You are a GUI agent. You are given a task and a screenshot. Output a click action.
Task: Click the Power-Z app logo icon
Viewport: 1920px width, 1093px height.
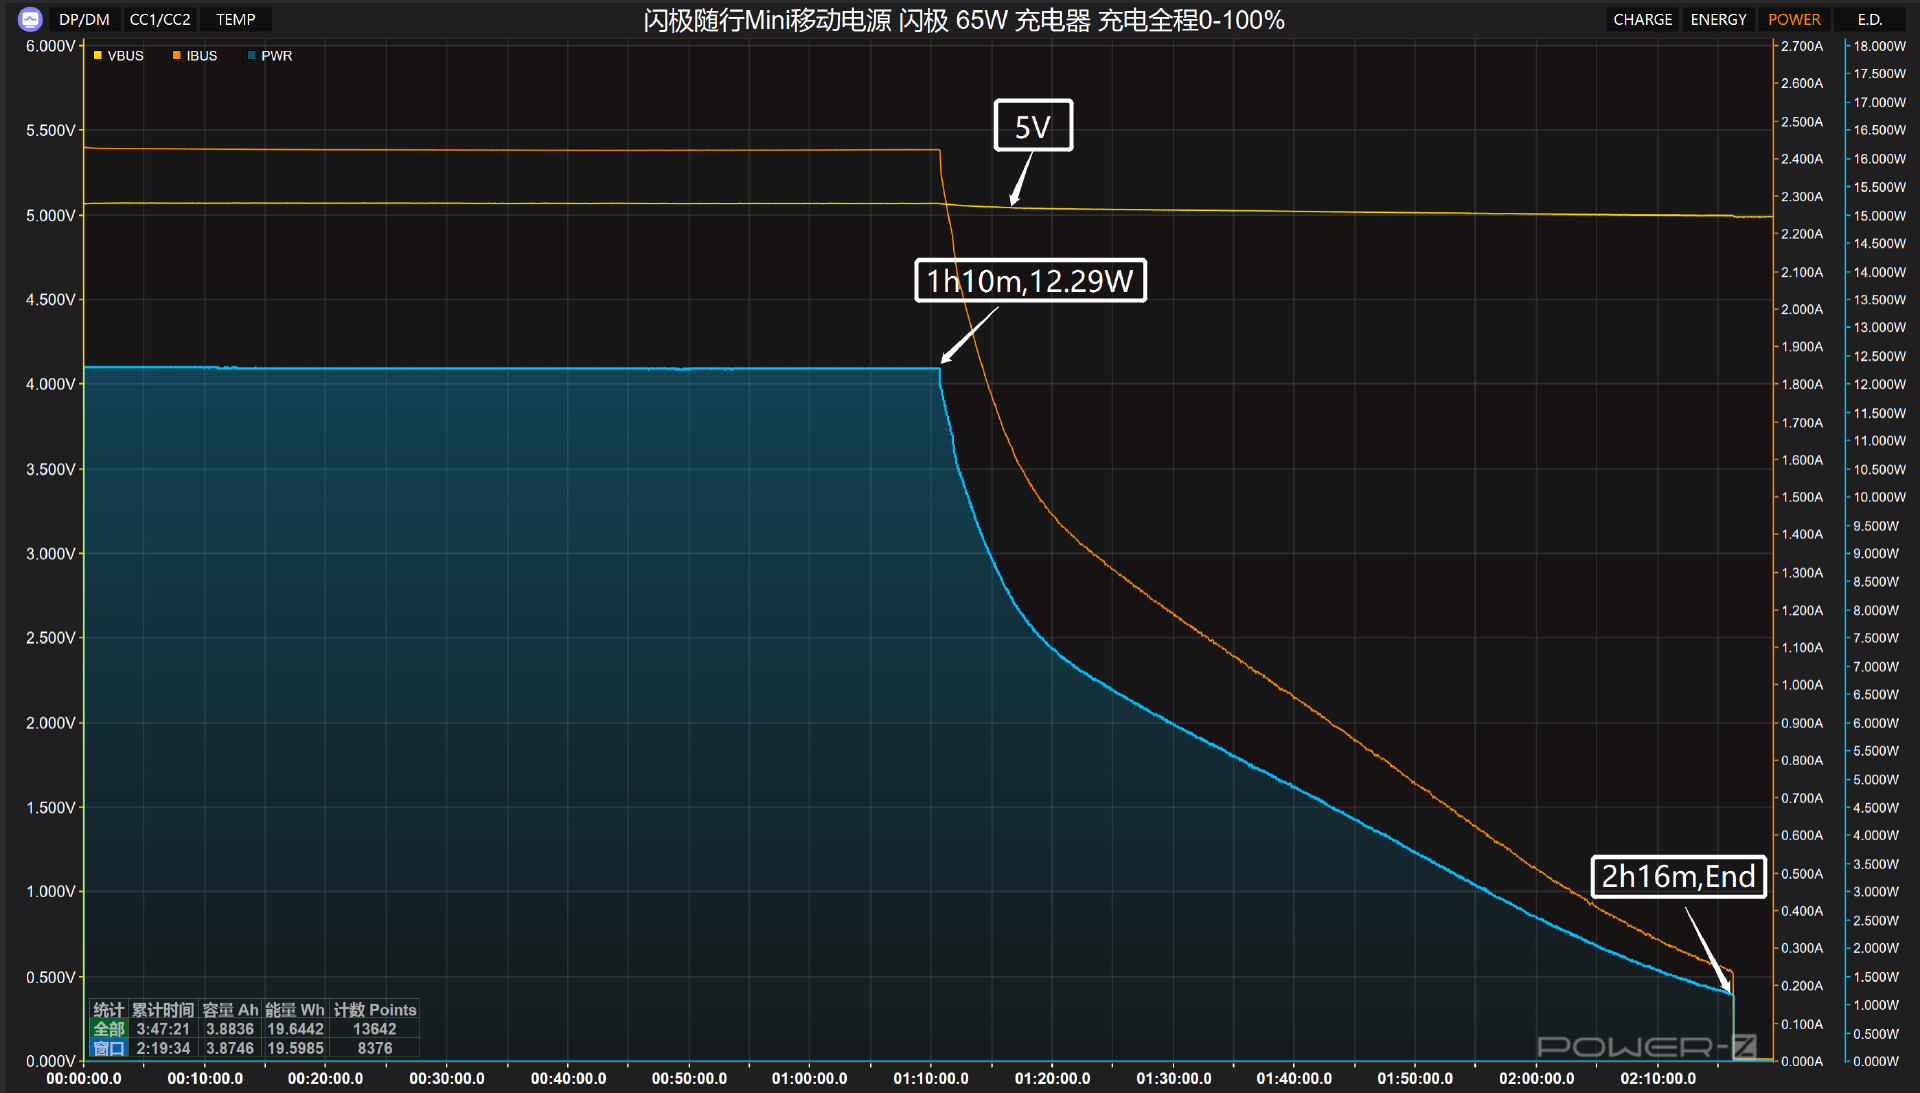coord(30,19)
